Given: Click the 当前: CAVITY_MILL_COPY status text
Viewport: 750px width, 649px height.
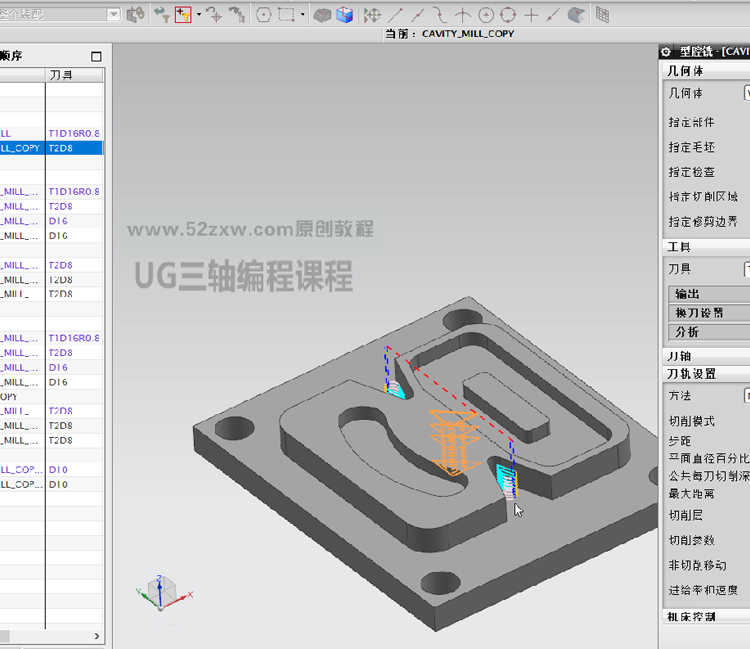Looking at the screenshot, I should coord(450,34).
